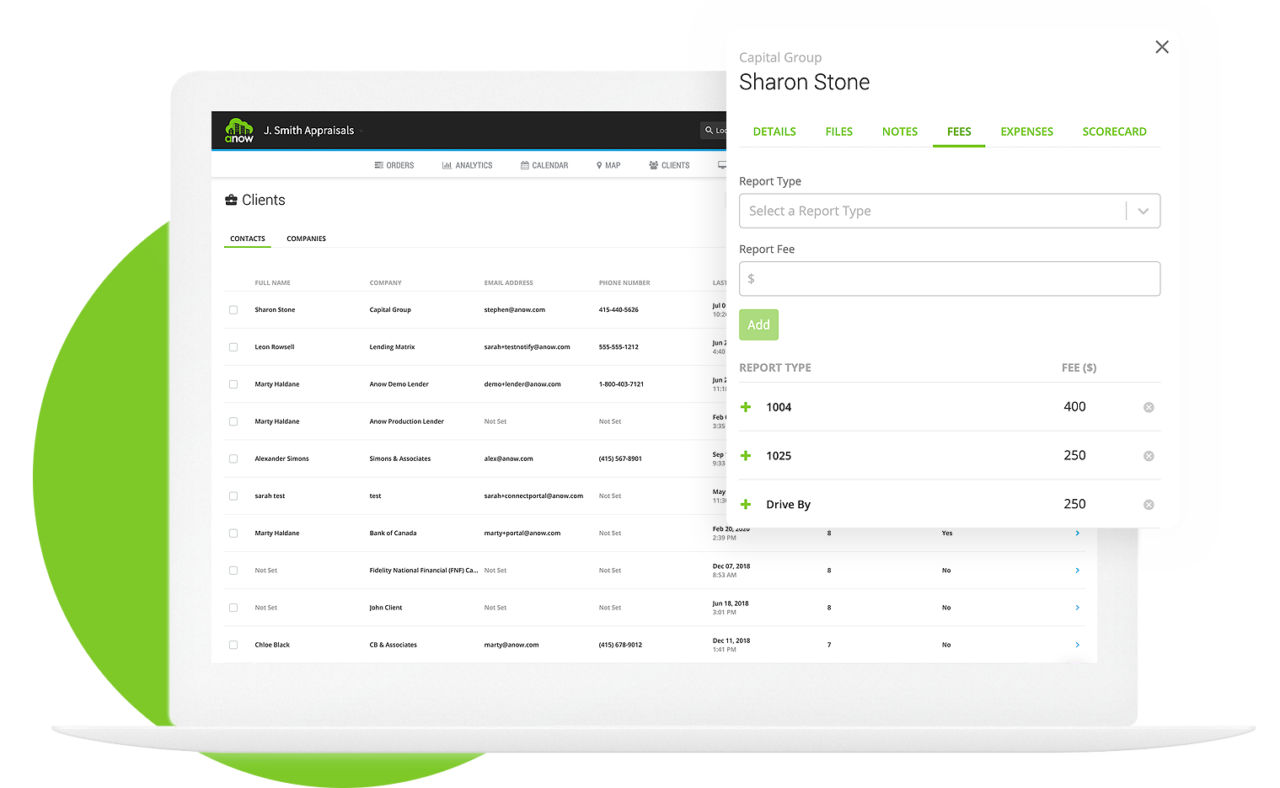
Task: Remove the 1025 fee via its delete icon
Action: (1148, 455)
